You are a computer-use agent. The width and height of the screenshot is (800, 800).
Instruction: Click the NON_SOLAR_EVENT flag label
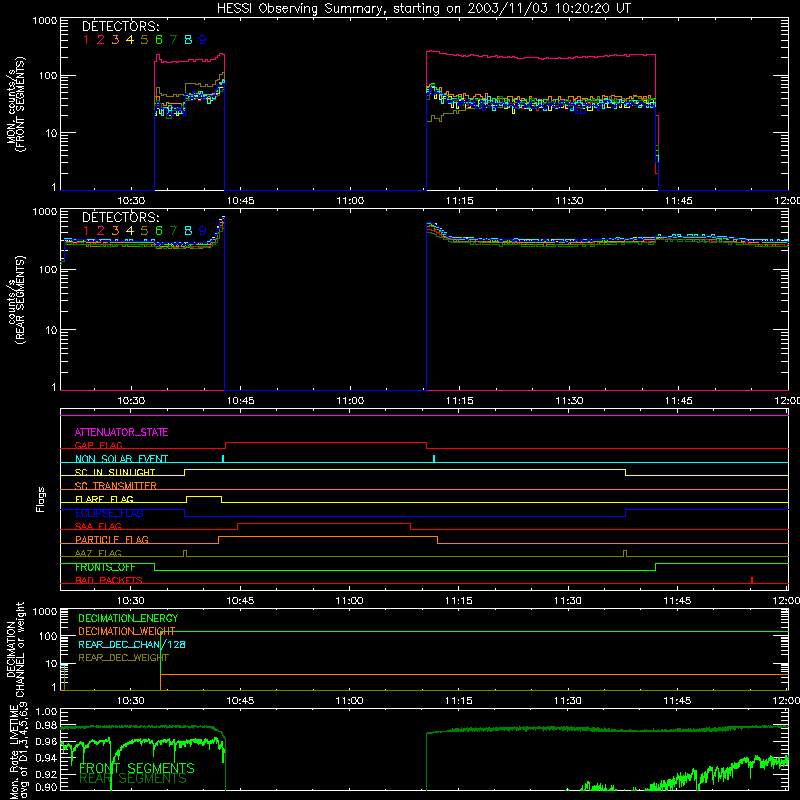coord(121,459)
